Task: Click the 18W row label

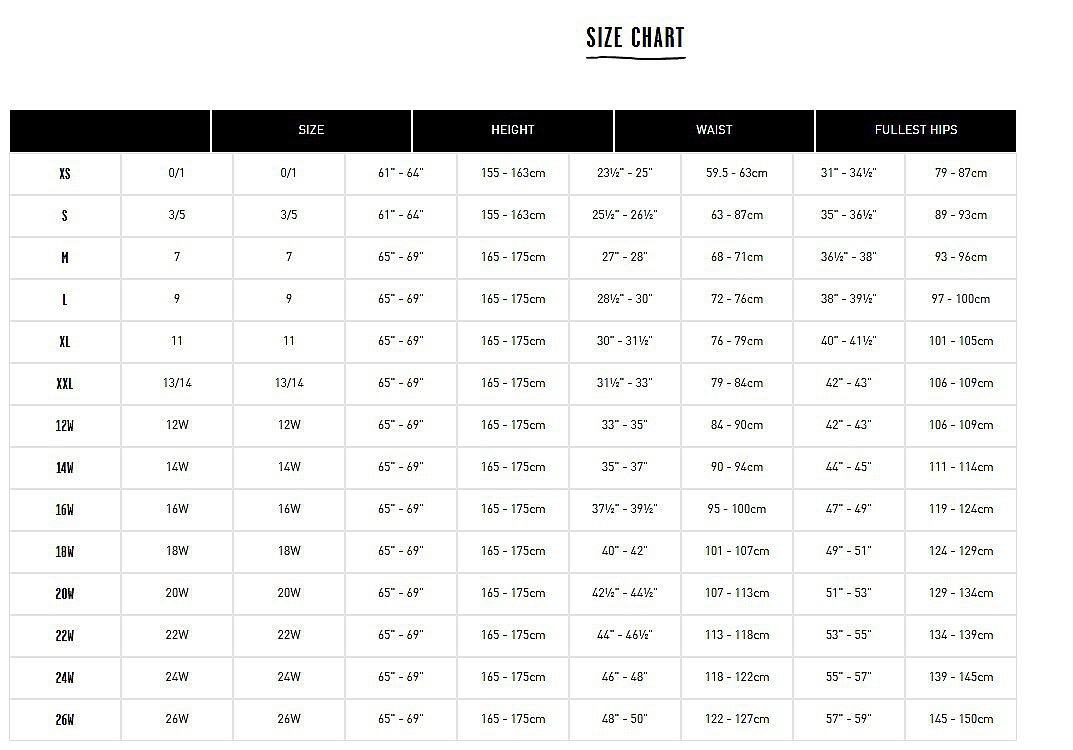Action: [x=65, y=552]
